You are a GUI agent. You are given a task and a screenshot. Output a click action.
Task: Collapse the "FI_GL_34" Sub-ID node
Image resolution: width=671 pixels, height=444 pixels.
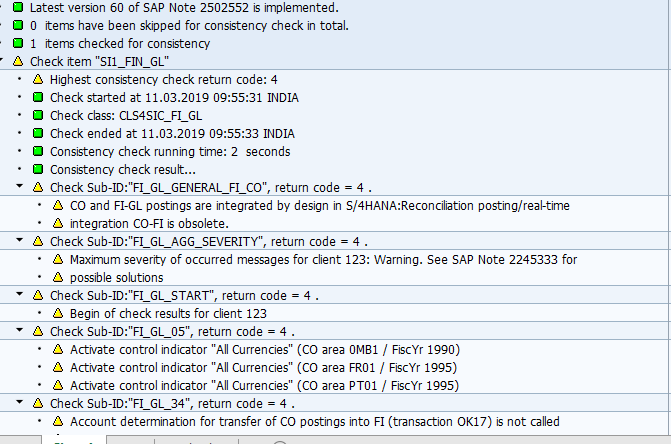click(19, 403)
